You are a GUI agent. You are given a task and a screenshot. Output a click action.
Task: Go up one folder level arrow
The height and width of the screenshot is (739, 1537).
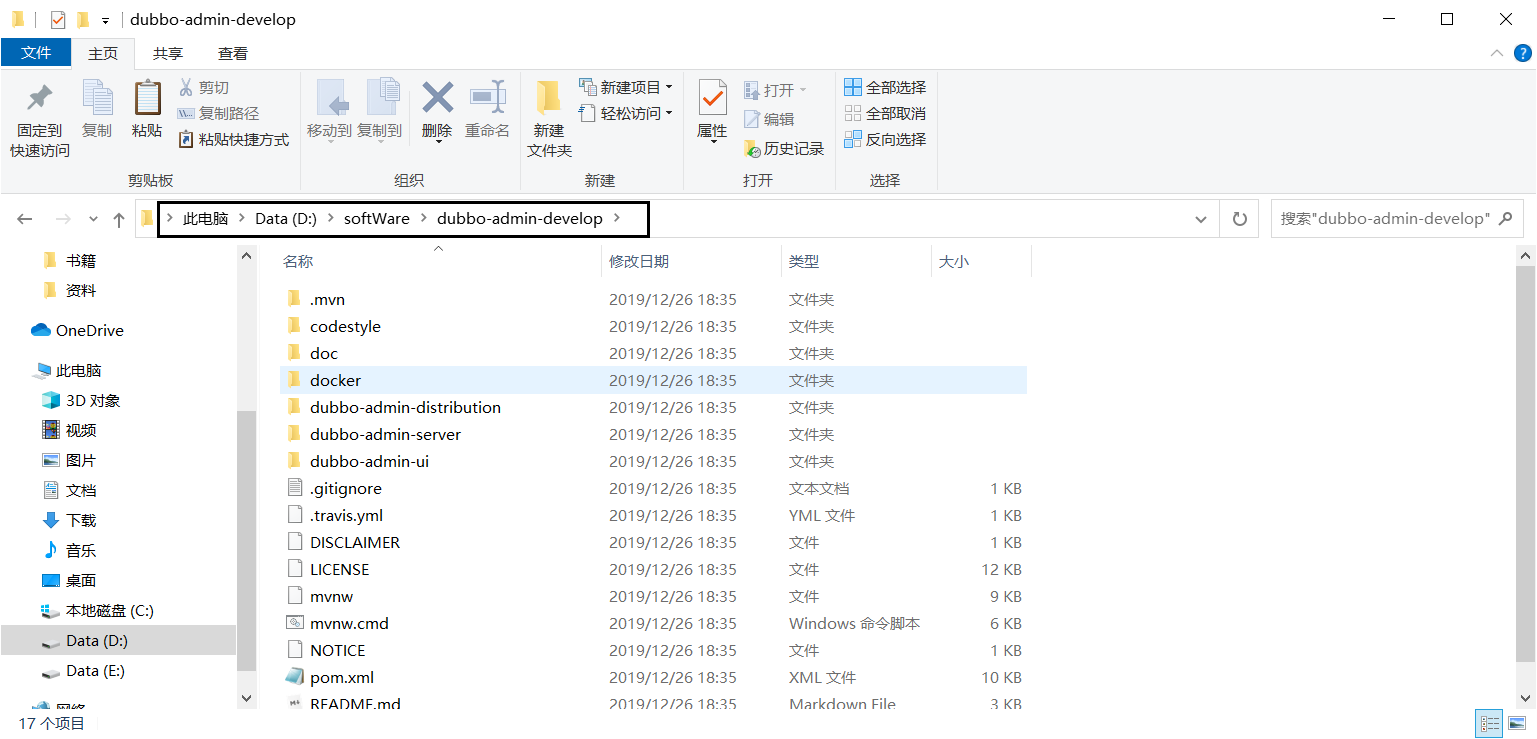(119, 219)
